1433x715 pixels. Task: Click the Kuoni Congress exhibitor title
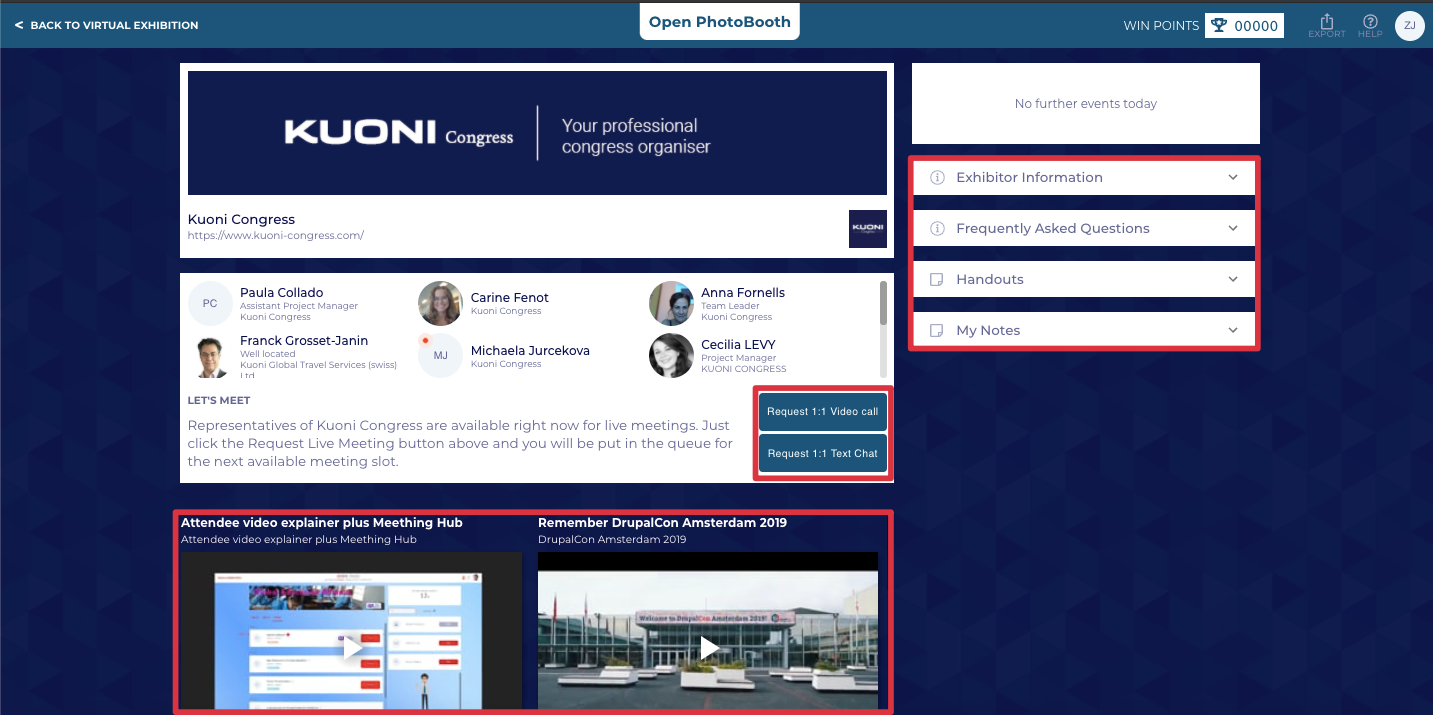click(241, 220)
